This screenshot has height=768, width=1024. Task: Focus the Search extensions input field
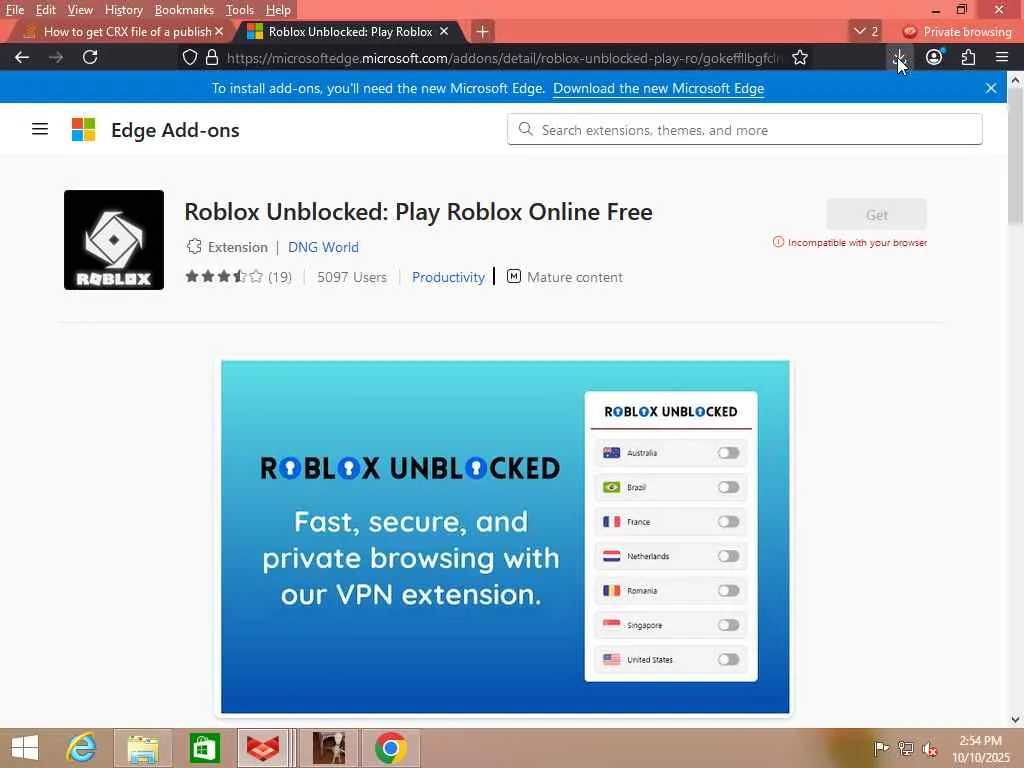tap(744, 129)
